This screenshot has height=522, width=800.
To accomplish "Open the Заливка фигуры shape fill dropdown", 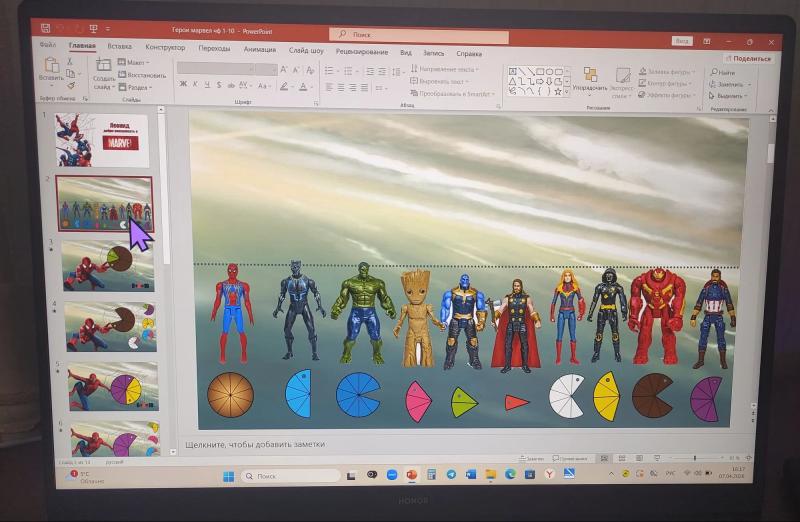I will 667,72.
